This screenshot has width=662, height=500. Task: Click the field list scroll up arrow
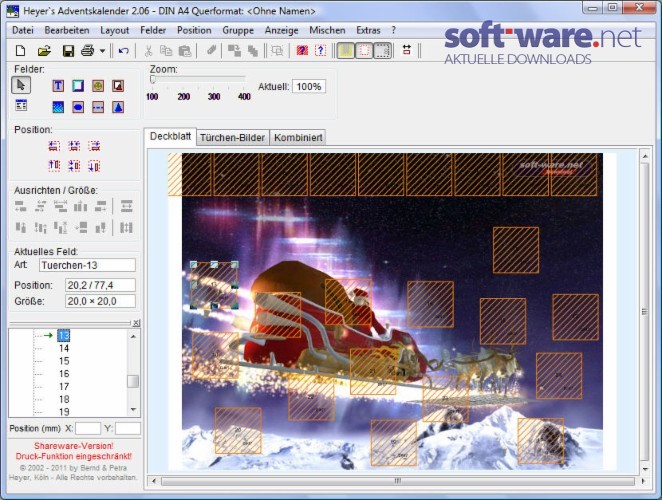pyautogui.click(x=133, y=337)
